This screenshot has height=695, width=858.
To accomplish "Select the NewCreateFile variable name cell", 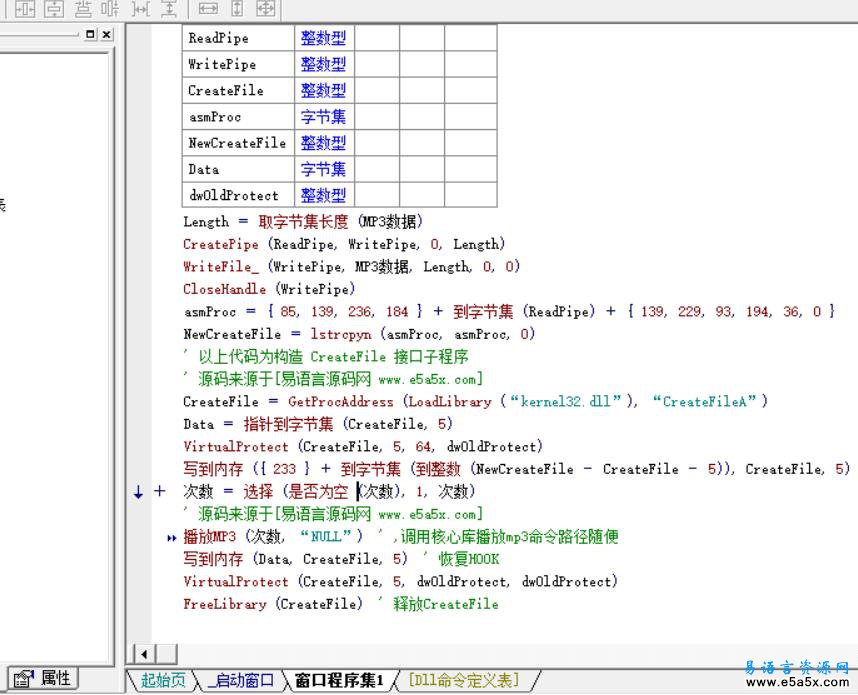I will pyautogui.click(x=238, y=143).
